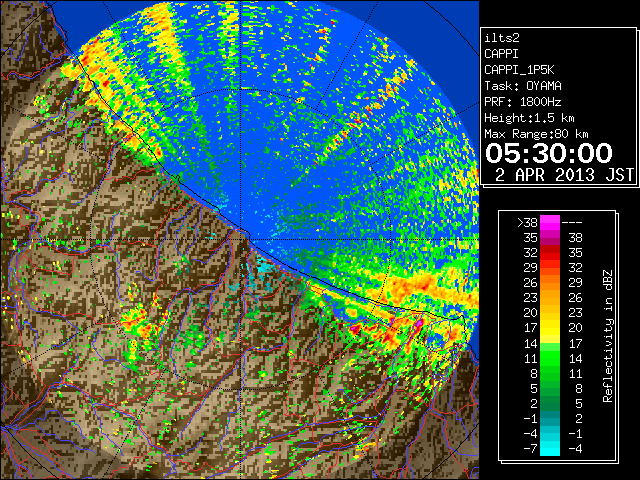Click the green 8 dBZ legend swatch
Image resolution: width=640 pixels, height=480 pixels.
point(550,373)
